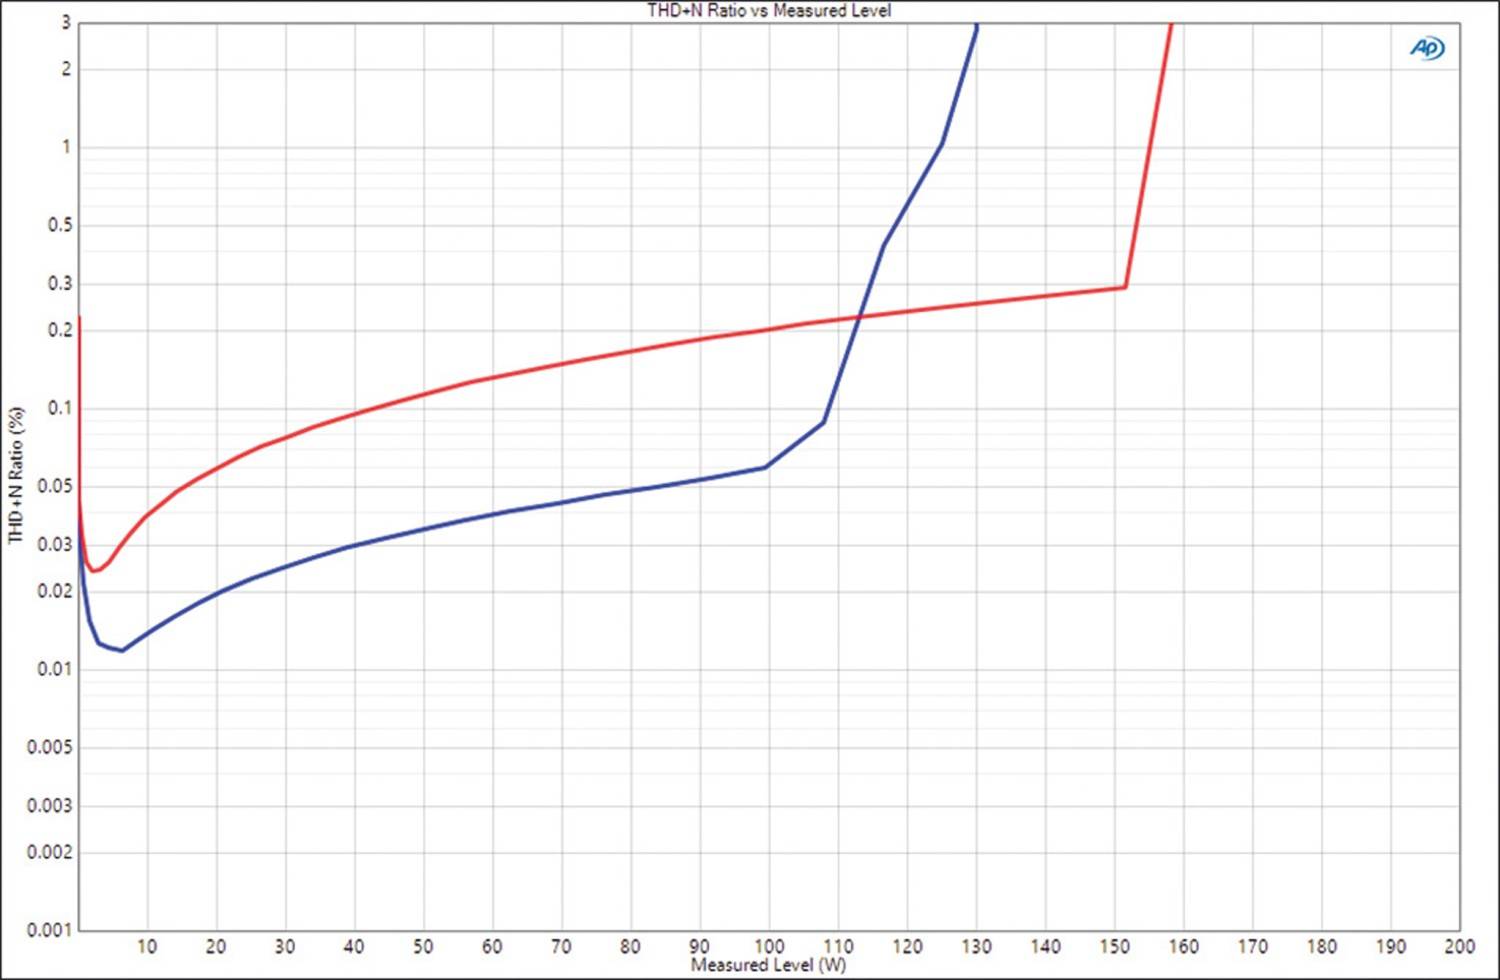Click the y-axis tick label '3' at top

pos(67,22)
